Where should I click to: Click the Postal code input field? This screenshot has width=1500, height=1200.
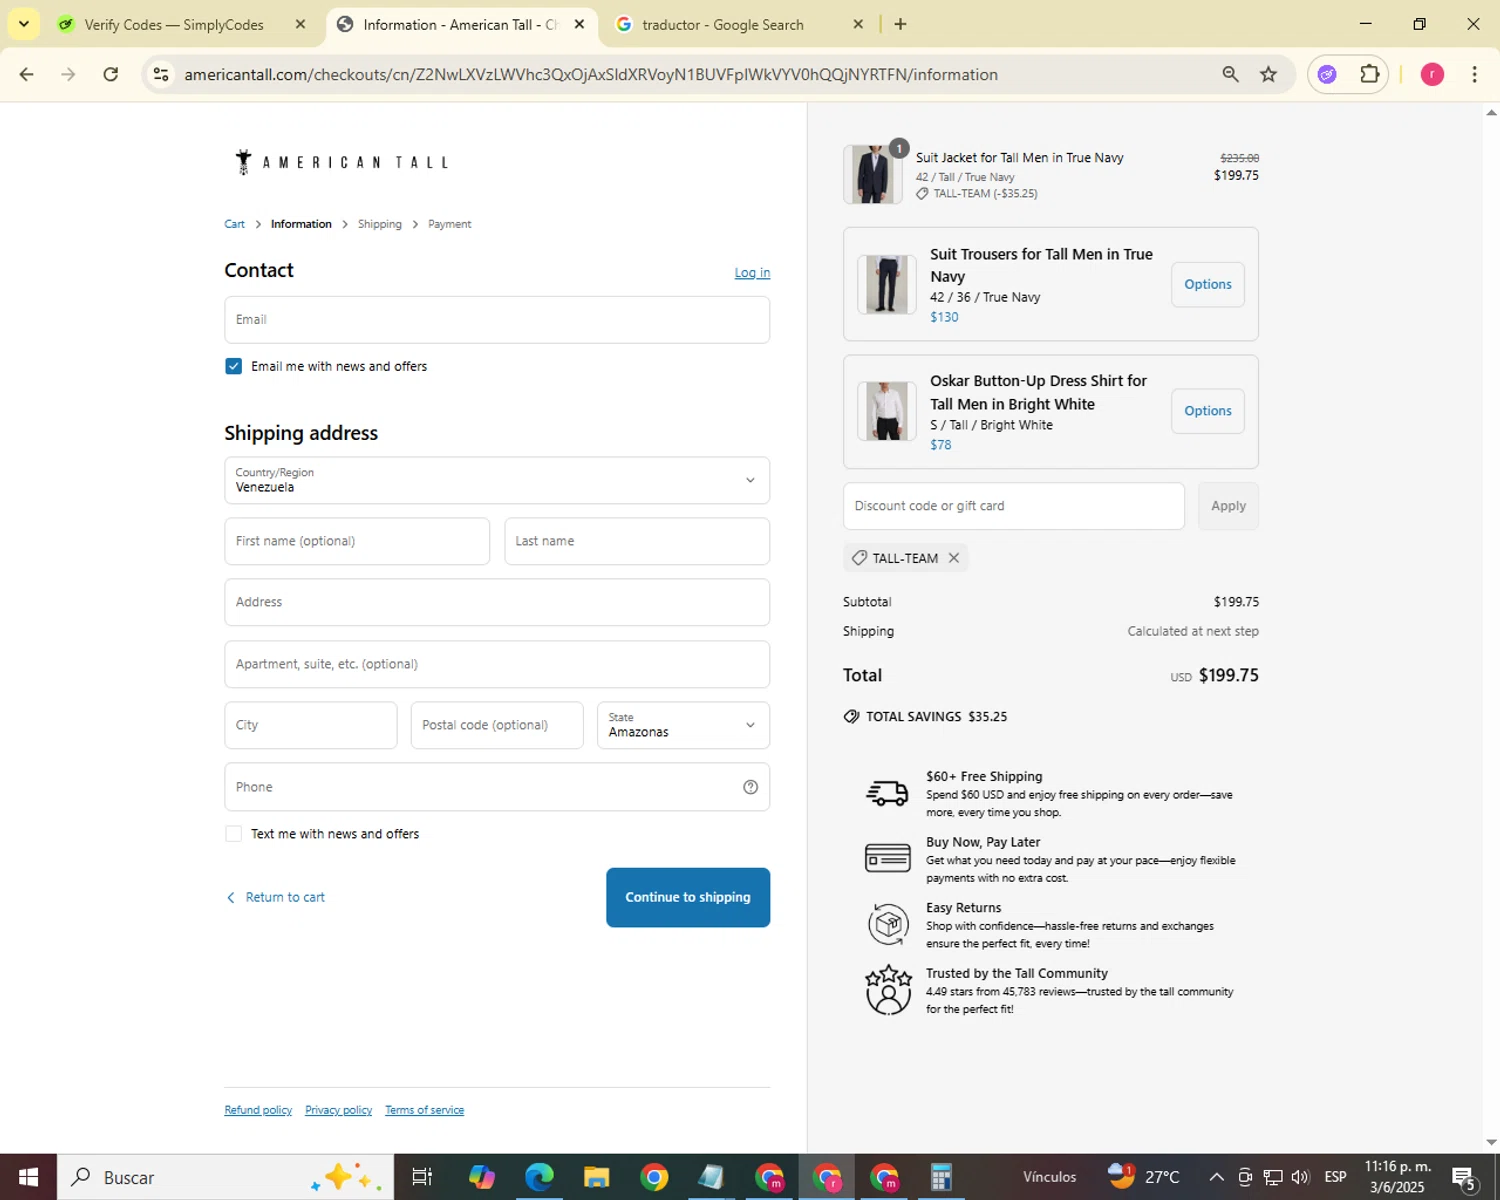(497, 725)
